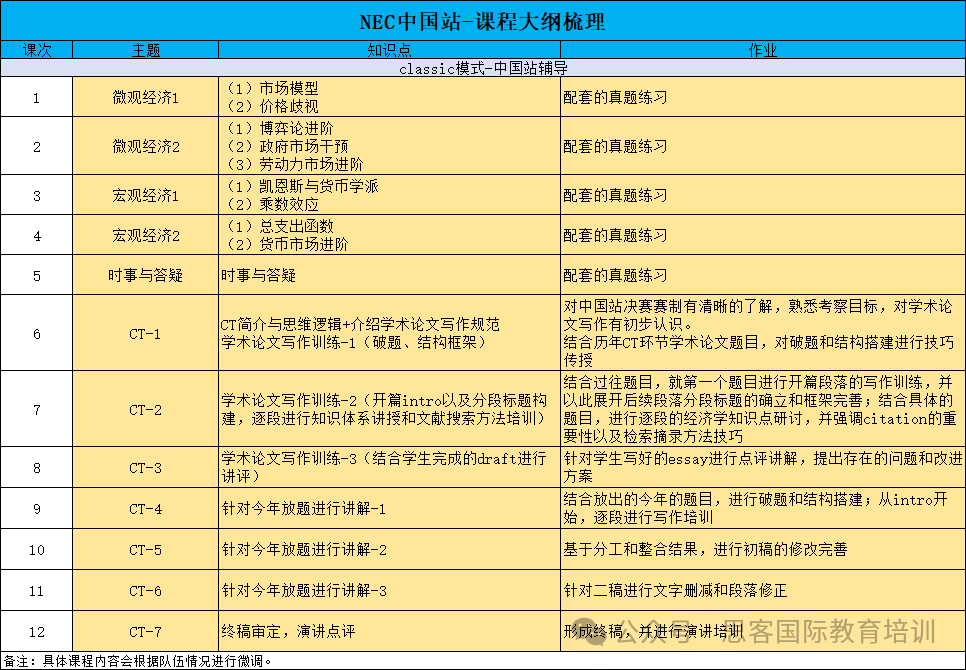Viewport: 966px width, 670px height.
Task: Click the title "NEC中国站-课程大纲梳理"
Action: 482,22
